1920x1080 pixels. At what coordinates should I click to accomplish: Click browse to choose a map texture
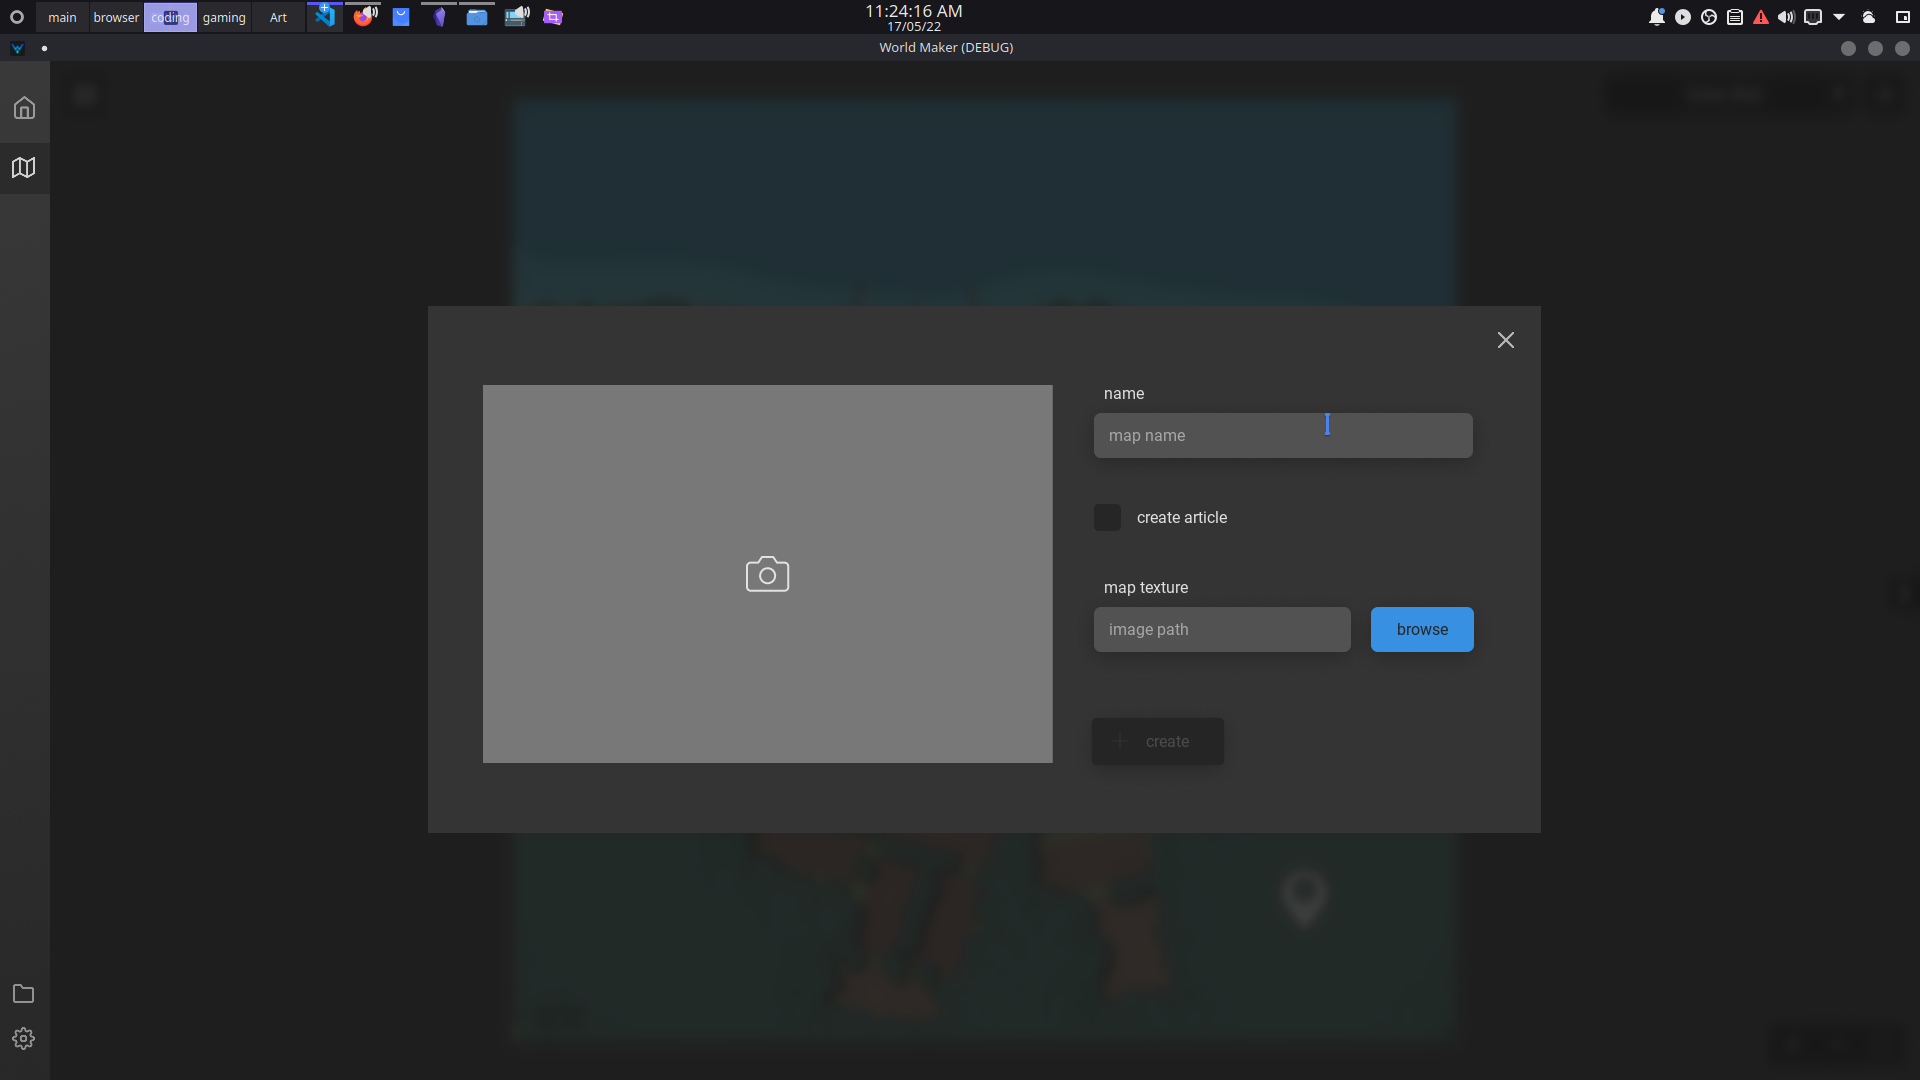click(1422, 629)
